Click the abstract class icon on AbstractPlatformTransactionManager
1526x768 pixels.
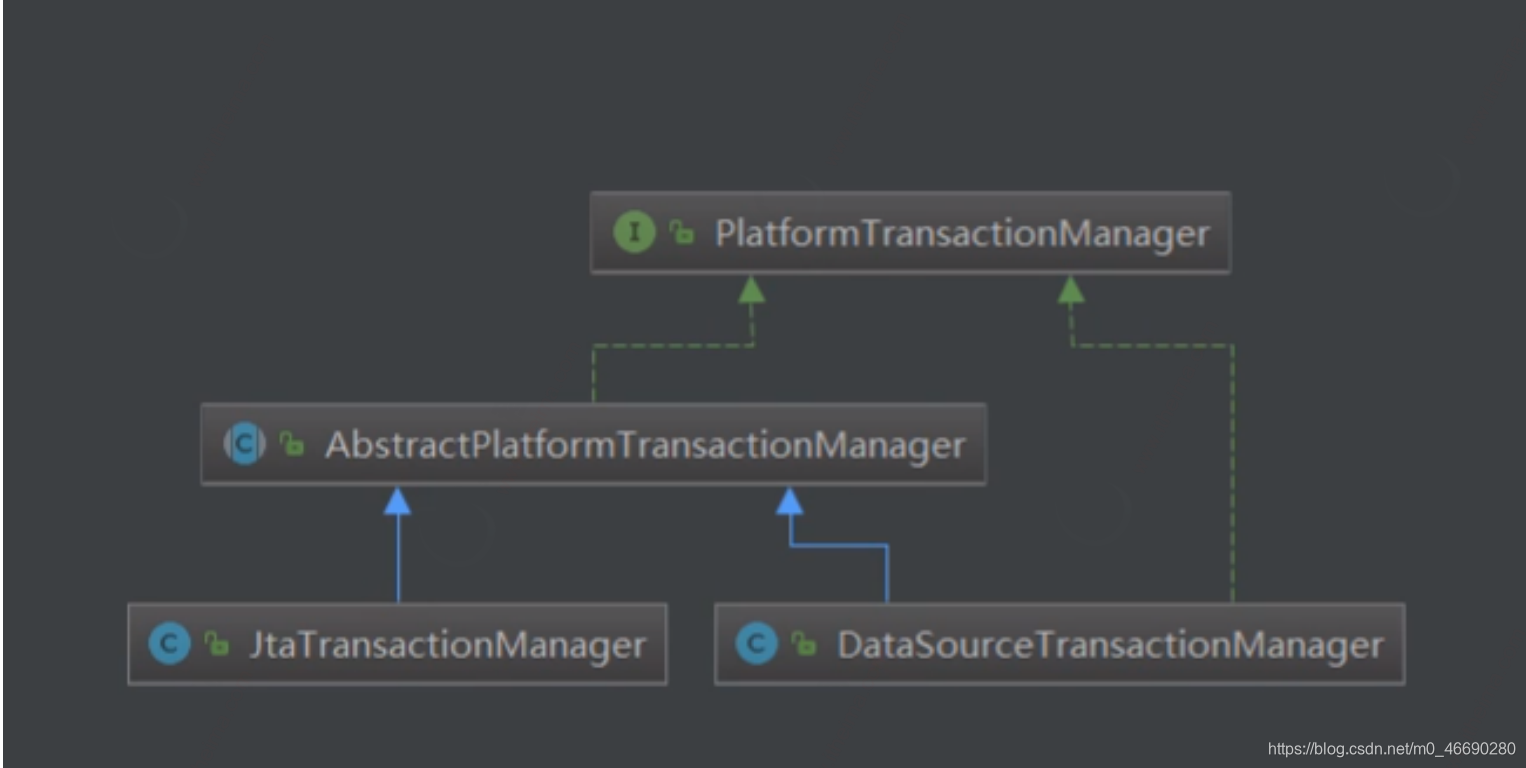click(x=245, y=445)
